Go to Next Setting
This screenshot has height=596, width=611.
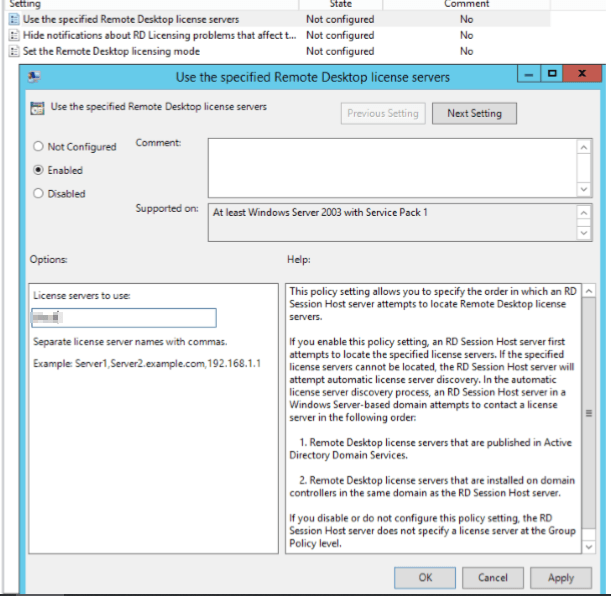[474, 113]
